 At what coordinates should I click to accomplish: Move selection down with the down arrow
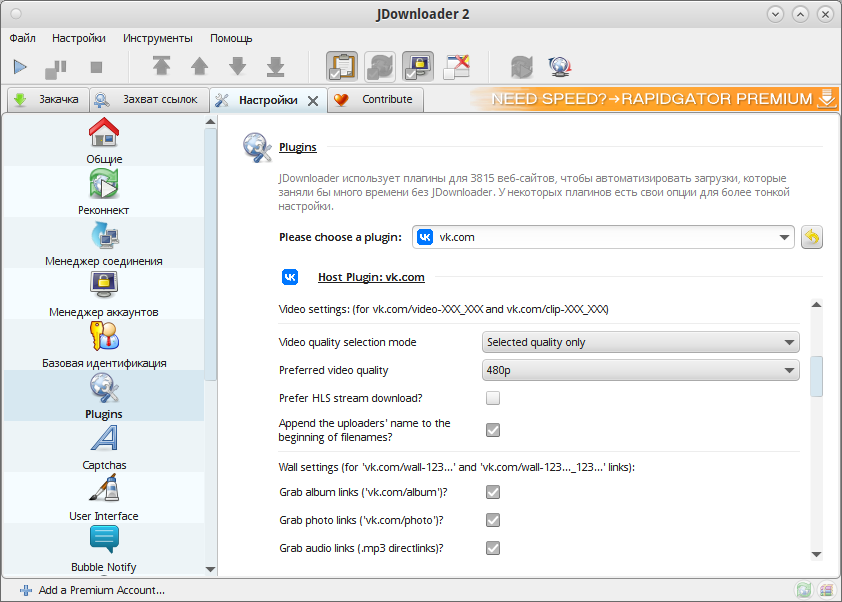coord(237,66)
